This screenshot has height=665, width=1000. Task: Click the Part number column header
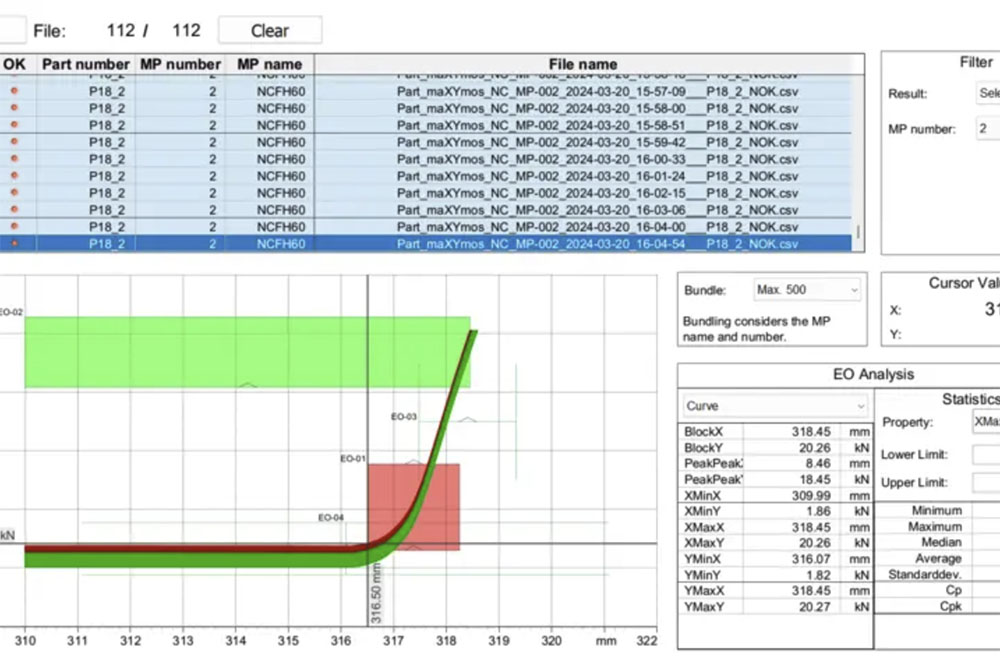coord(87,64)
